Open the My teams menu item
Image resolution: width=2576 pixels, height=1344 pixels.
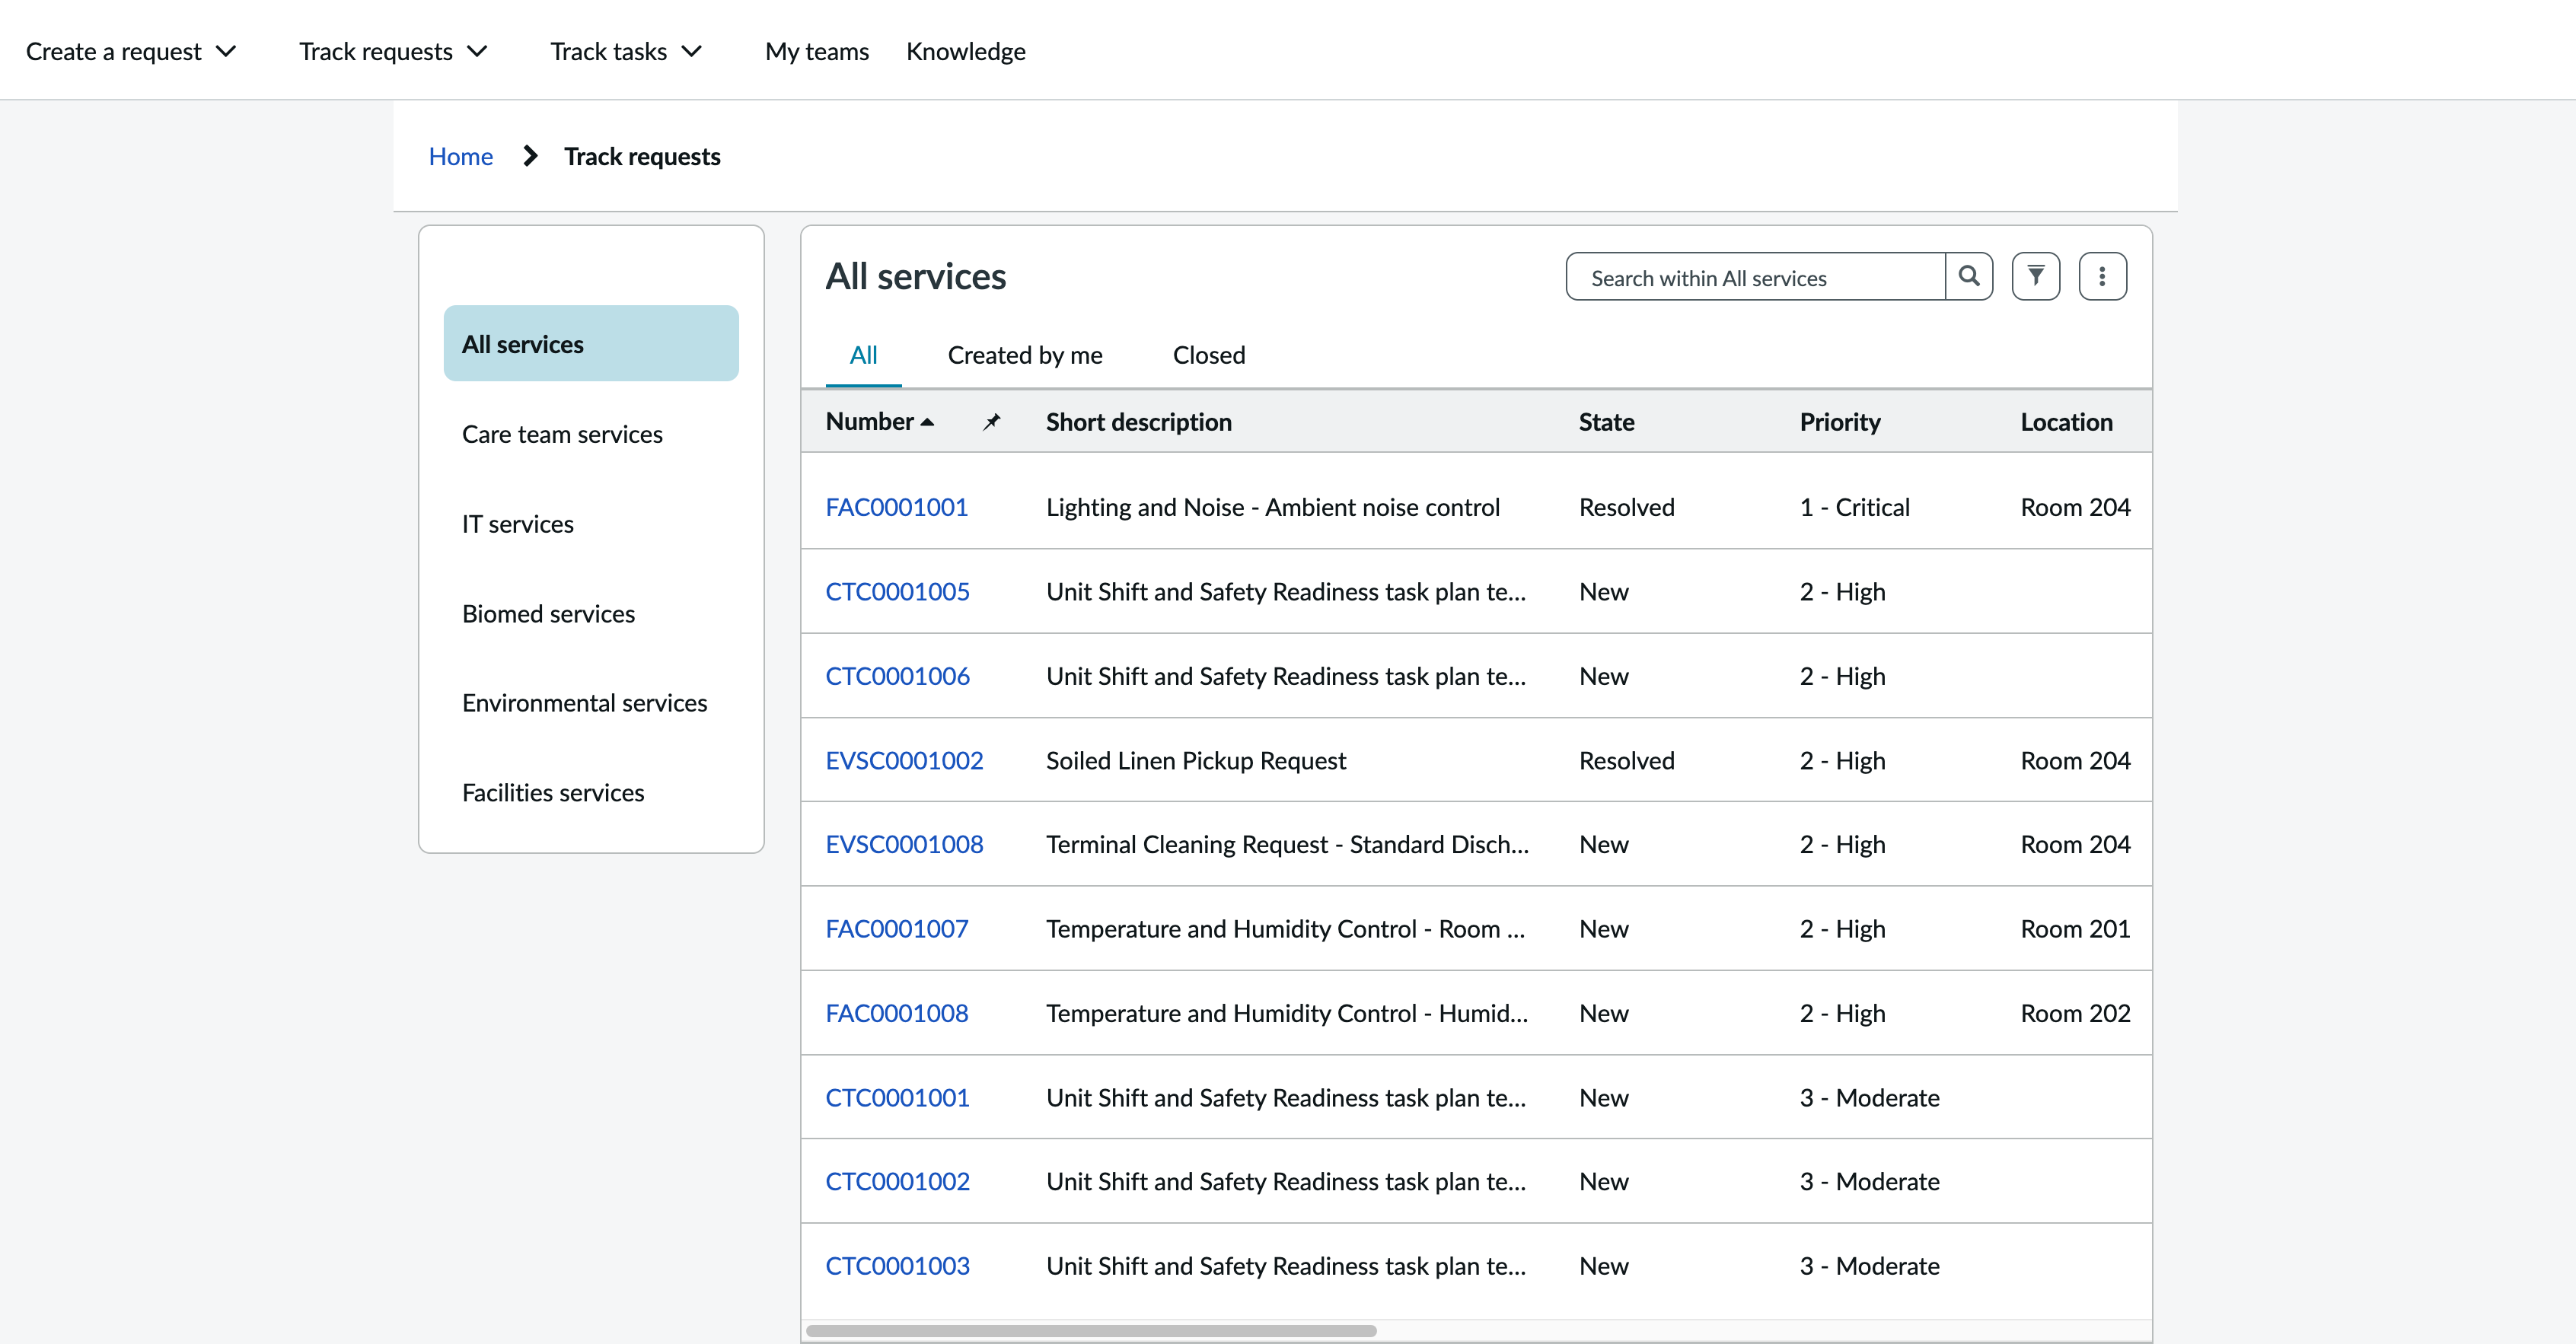816,51
